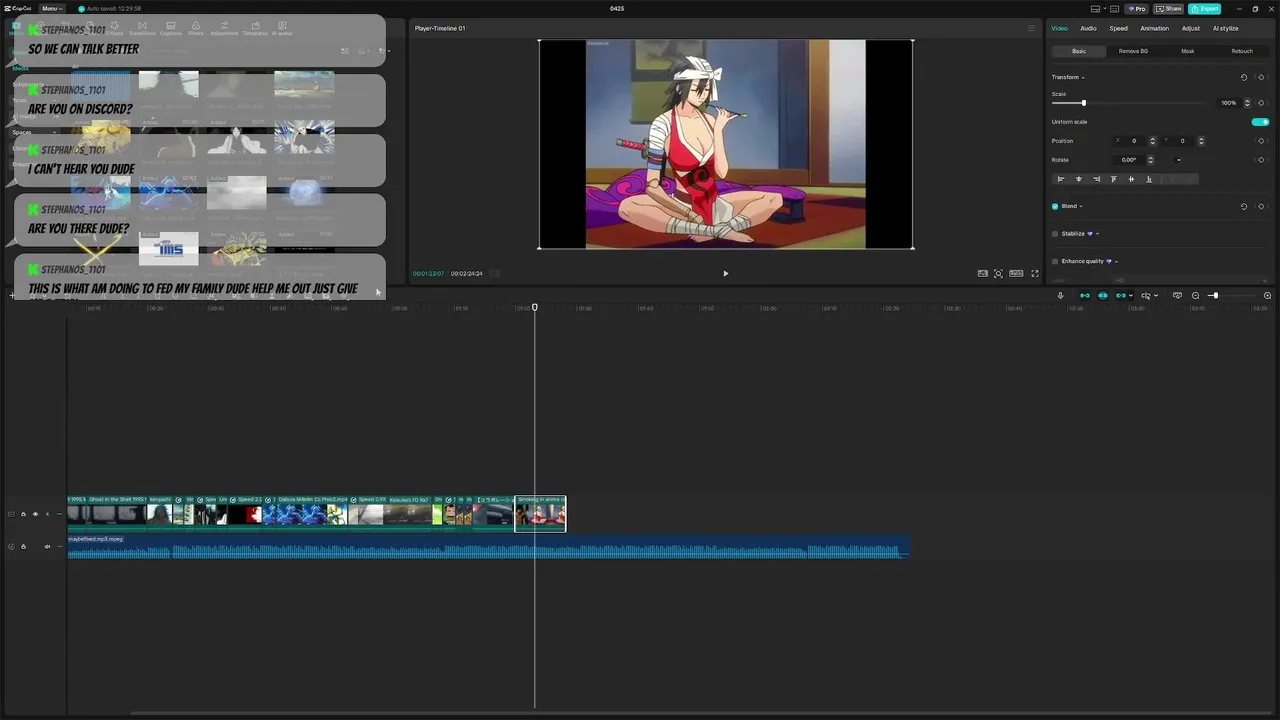This screenshot has height=720, width=1280.
Task: Align clip to the top
Action: (x=1114, y=179)
